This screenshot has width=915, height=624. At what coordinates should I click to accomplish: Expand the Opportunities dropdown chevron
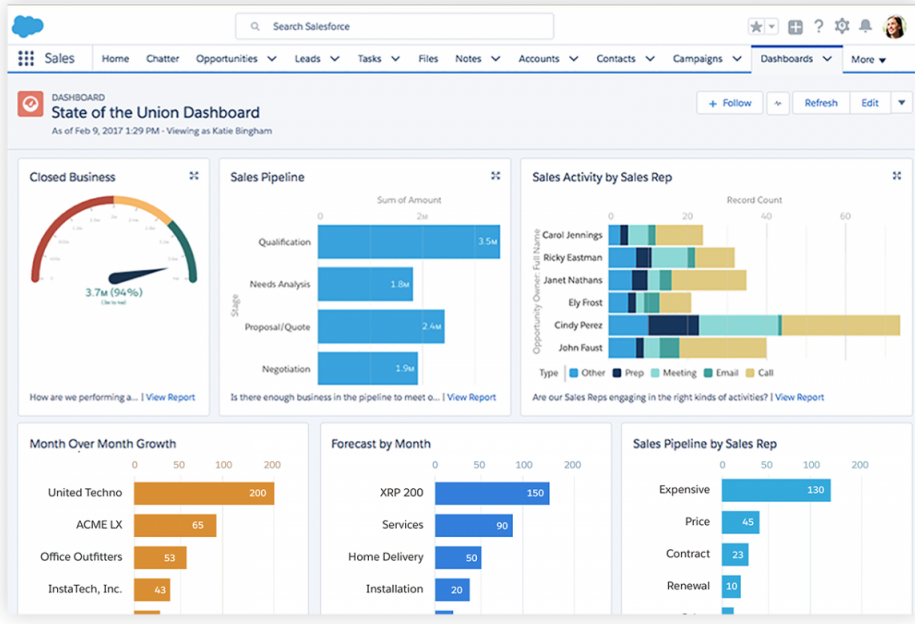coord(272,58)
